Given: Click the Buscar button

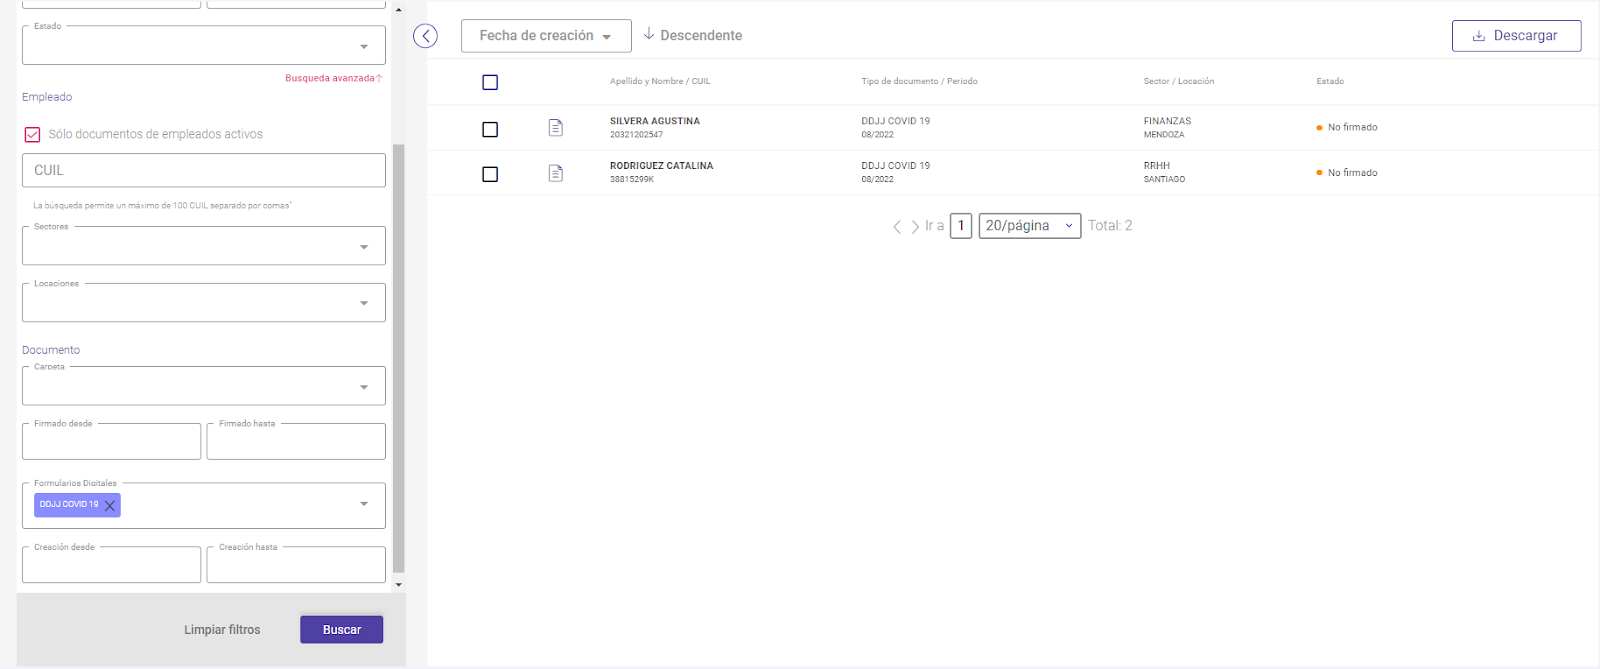Looking at the screenshot, I should coord(341,629).
